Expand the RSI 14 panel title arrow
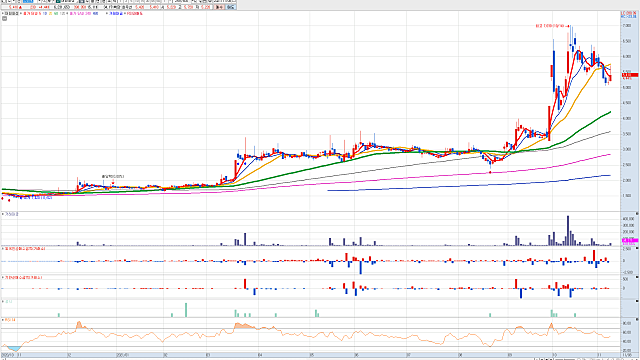Screen dimensions: 640x360 (3, 320)
